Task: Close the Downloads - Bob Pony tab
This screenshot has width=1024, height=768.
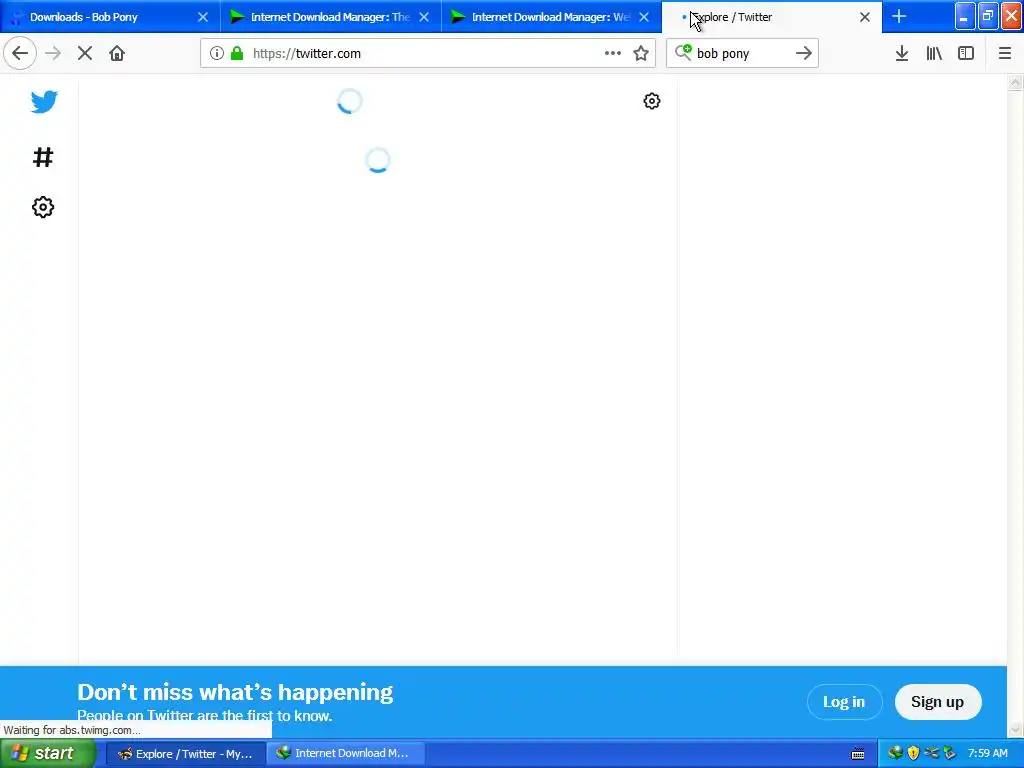Action: click(203, 17)
